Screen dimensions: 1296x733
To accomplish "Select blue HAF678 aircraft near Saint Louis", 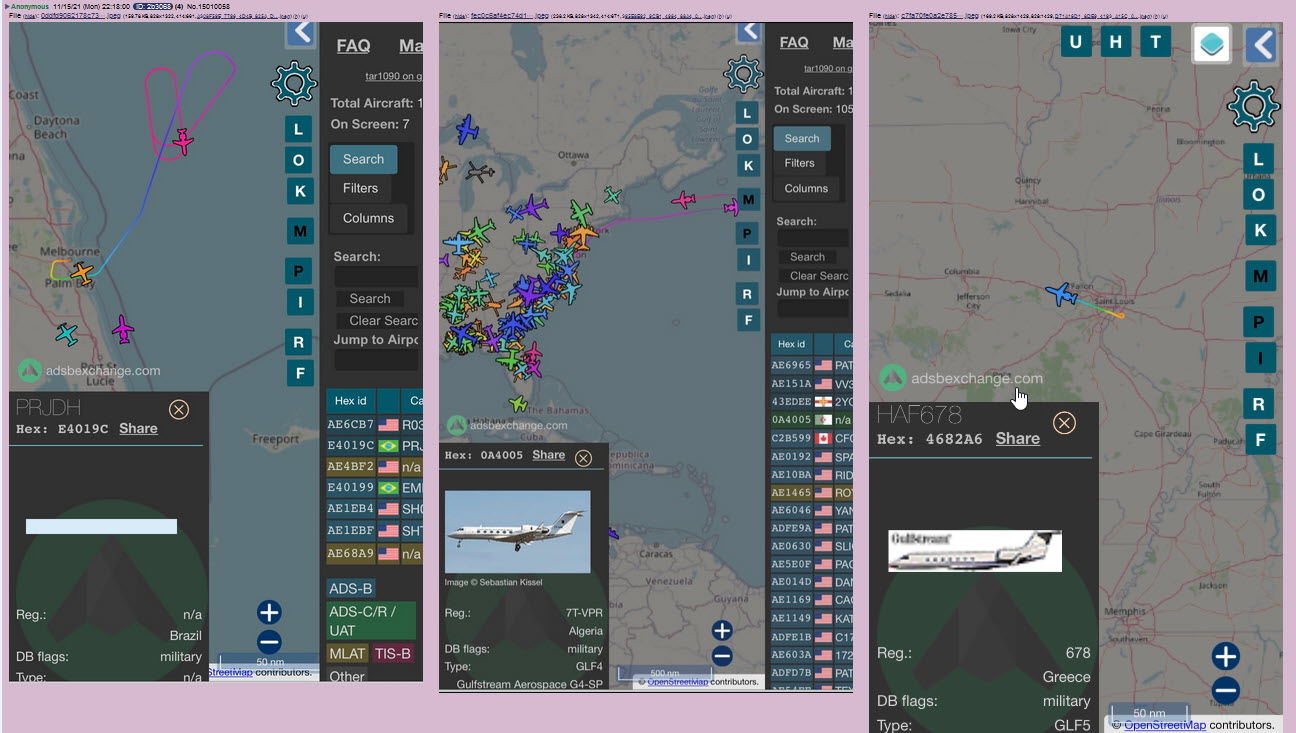I will (1061, 293).
